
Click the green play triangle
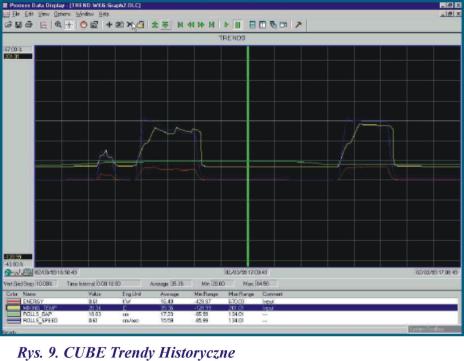(226, 25)
